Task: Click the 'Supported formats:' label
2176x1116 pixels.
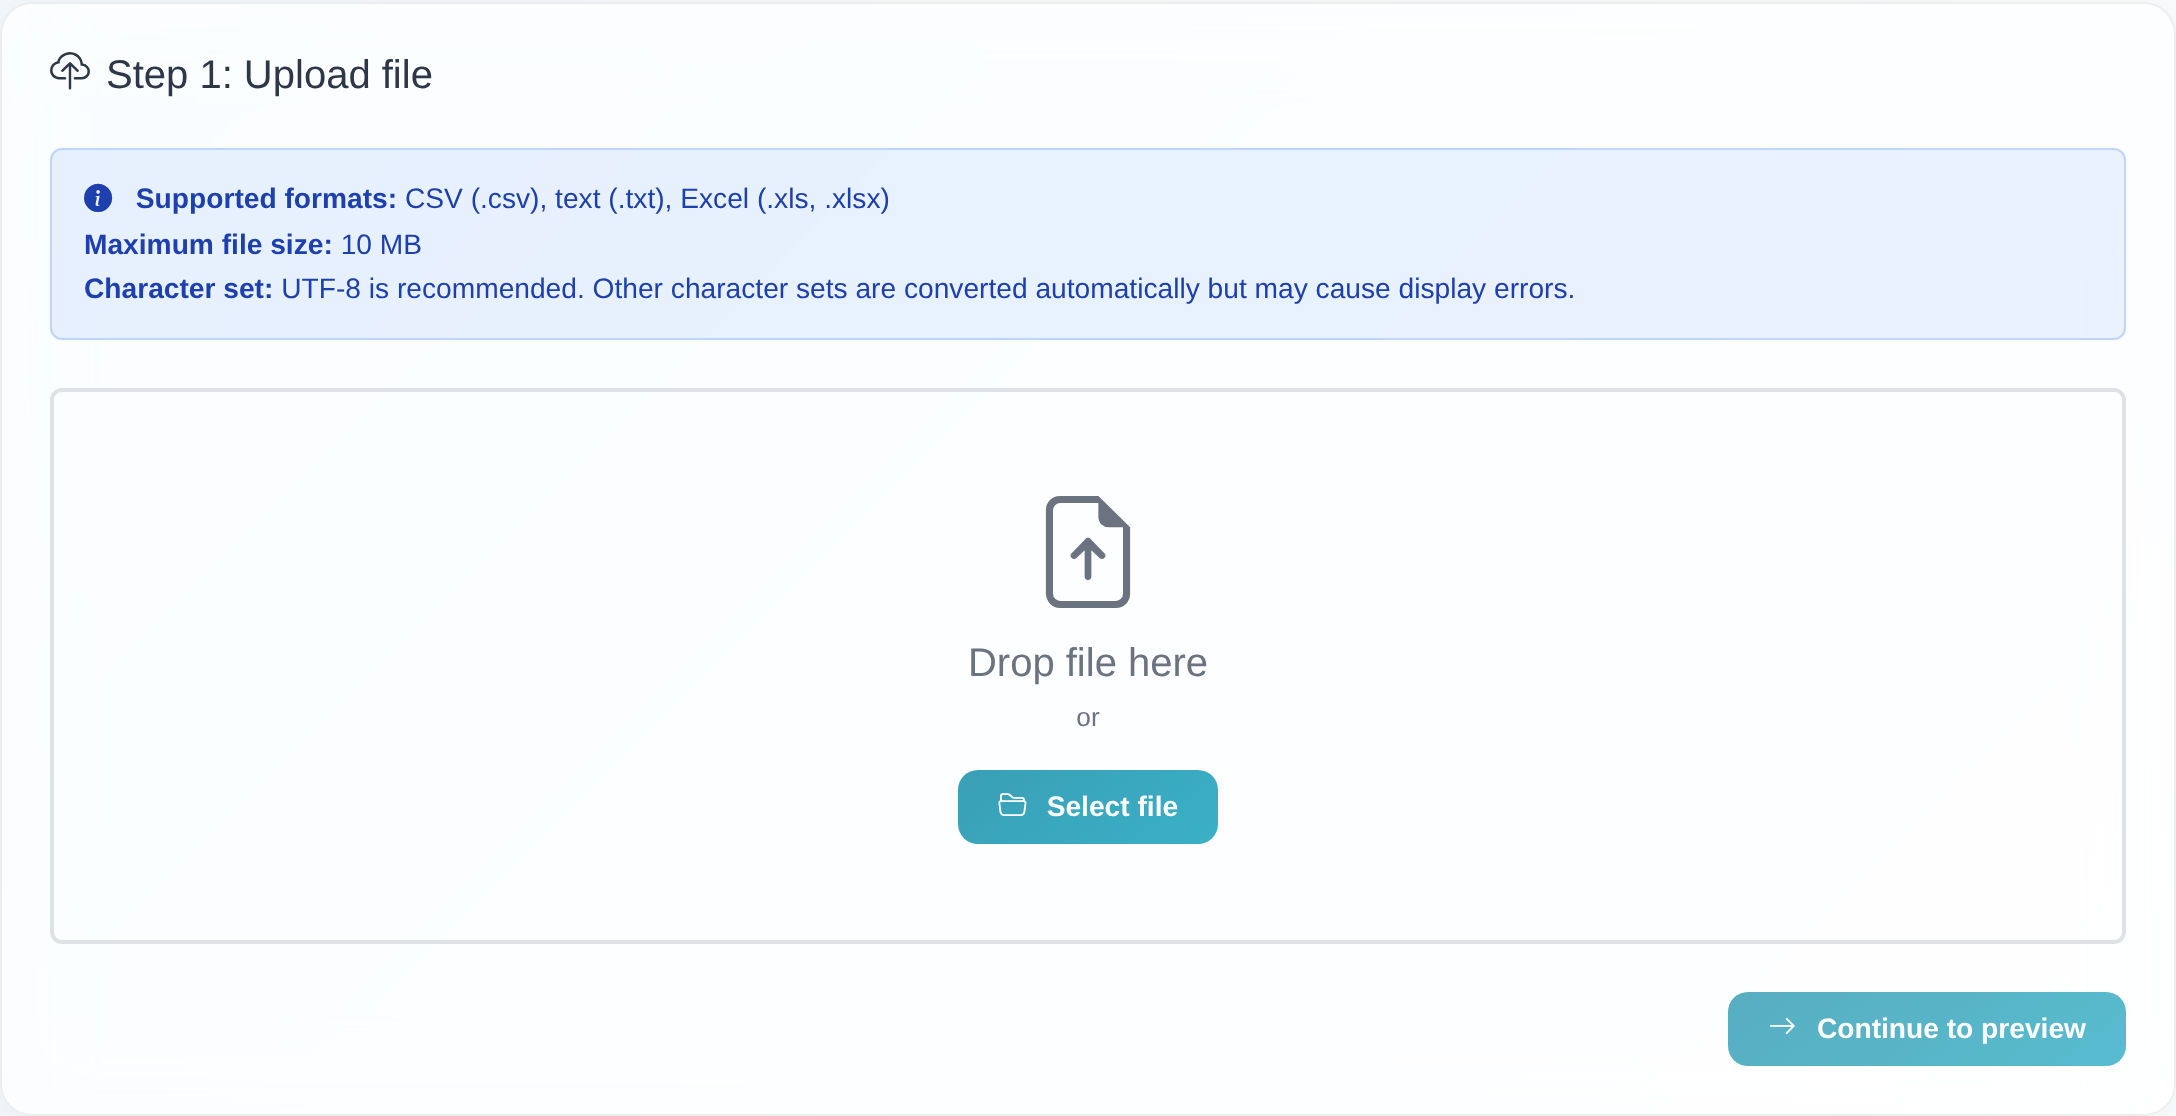Action: [266, 198]
